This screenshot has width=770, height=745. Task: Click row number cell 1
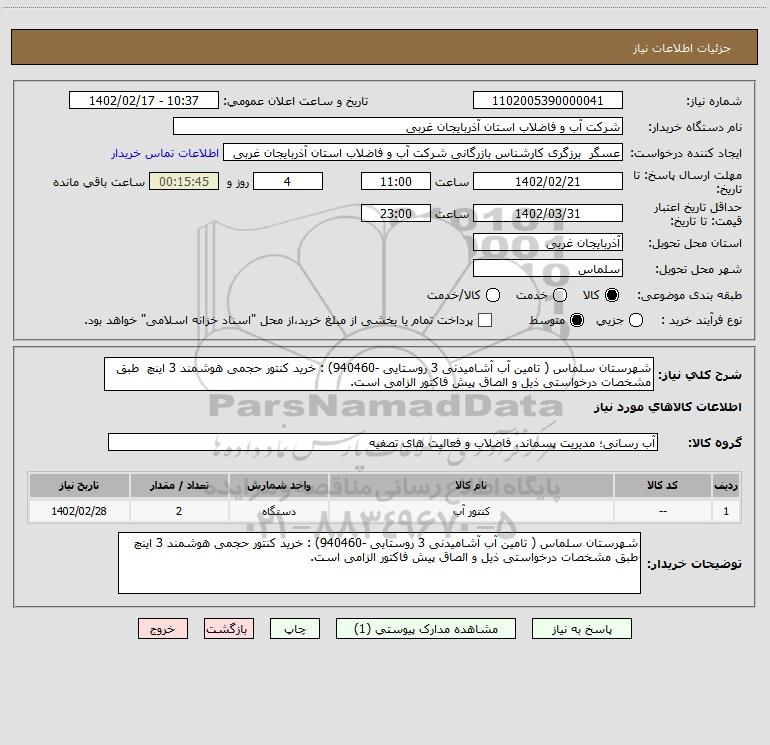click(x=726, y=511)
